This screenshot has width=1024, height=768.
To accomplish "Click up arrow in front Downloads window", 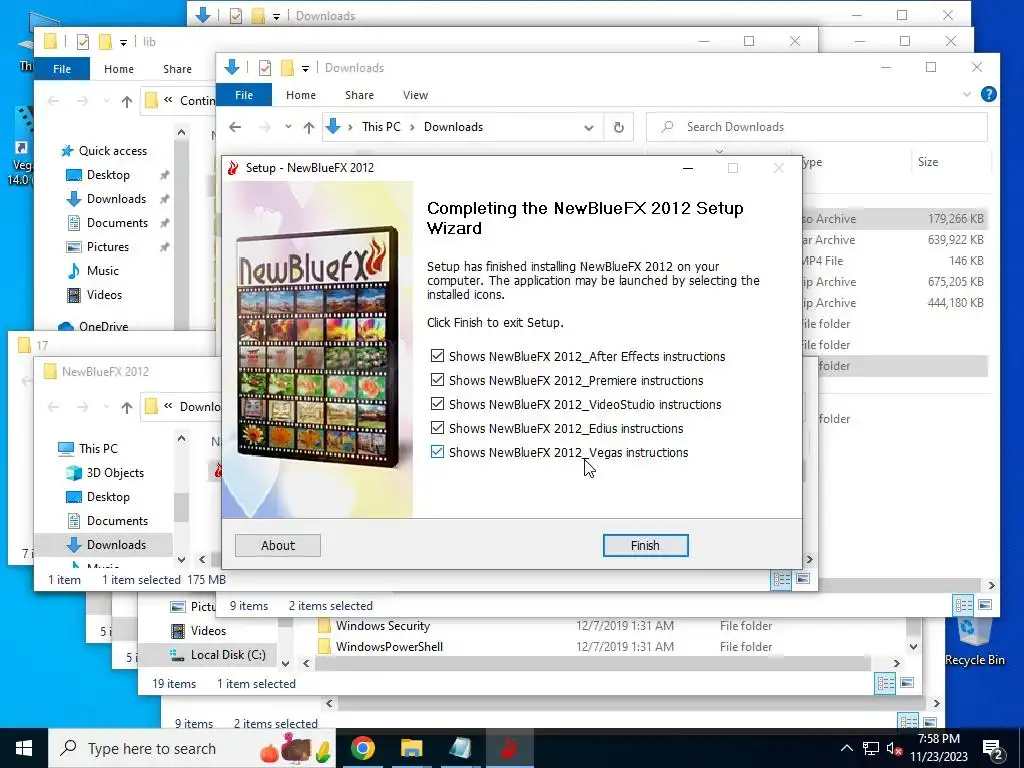I will [309, 127].
